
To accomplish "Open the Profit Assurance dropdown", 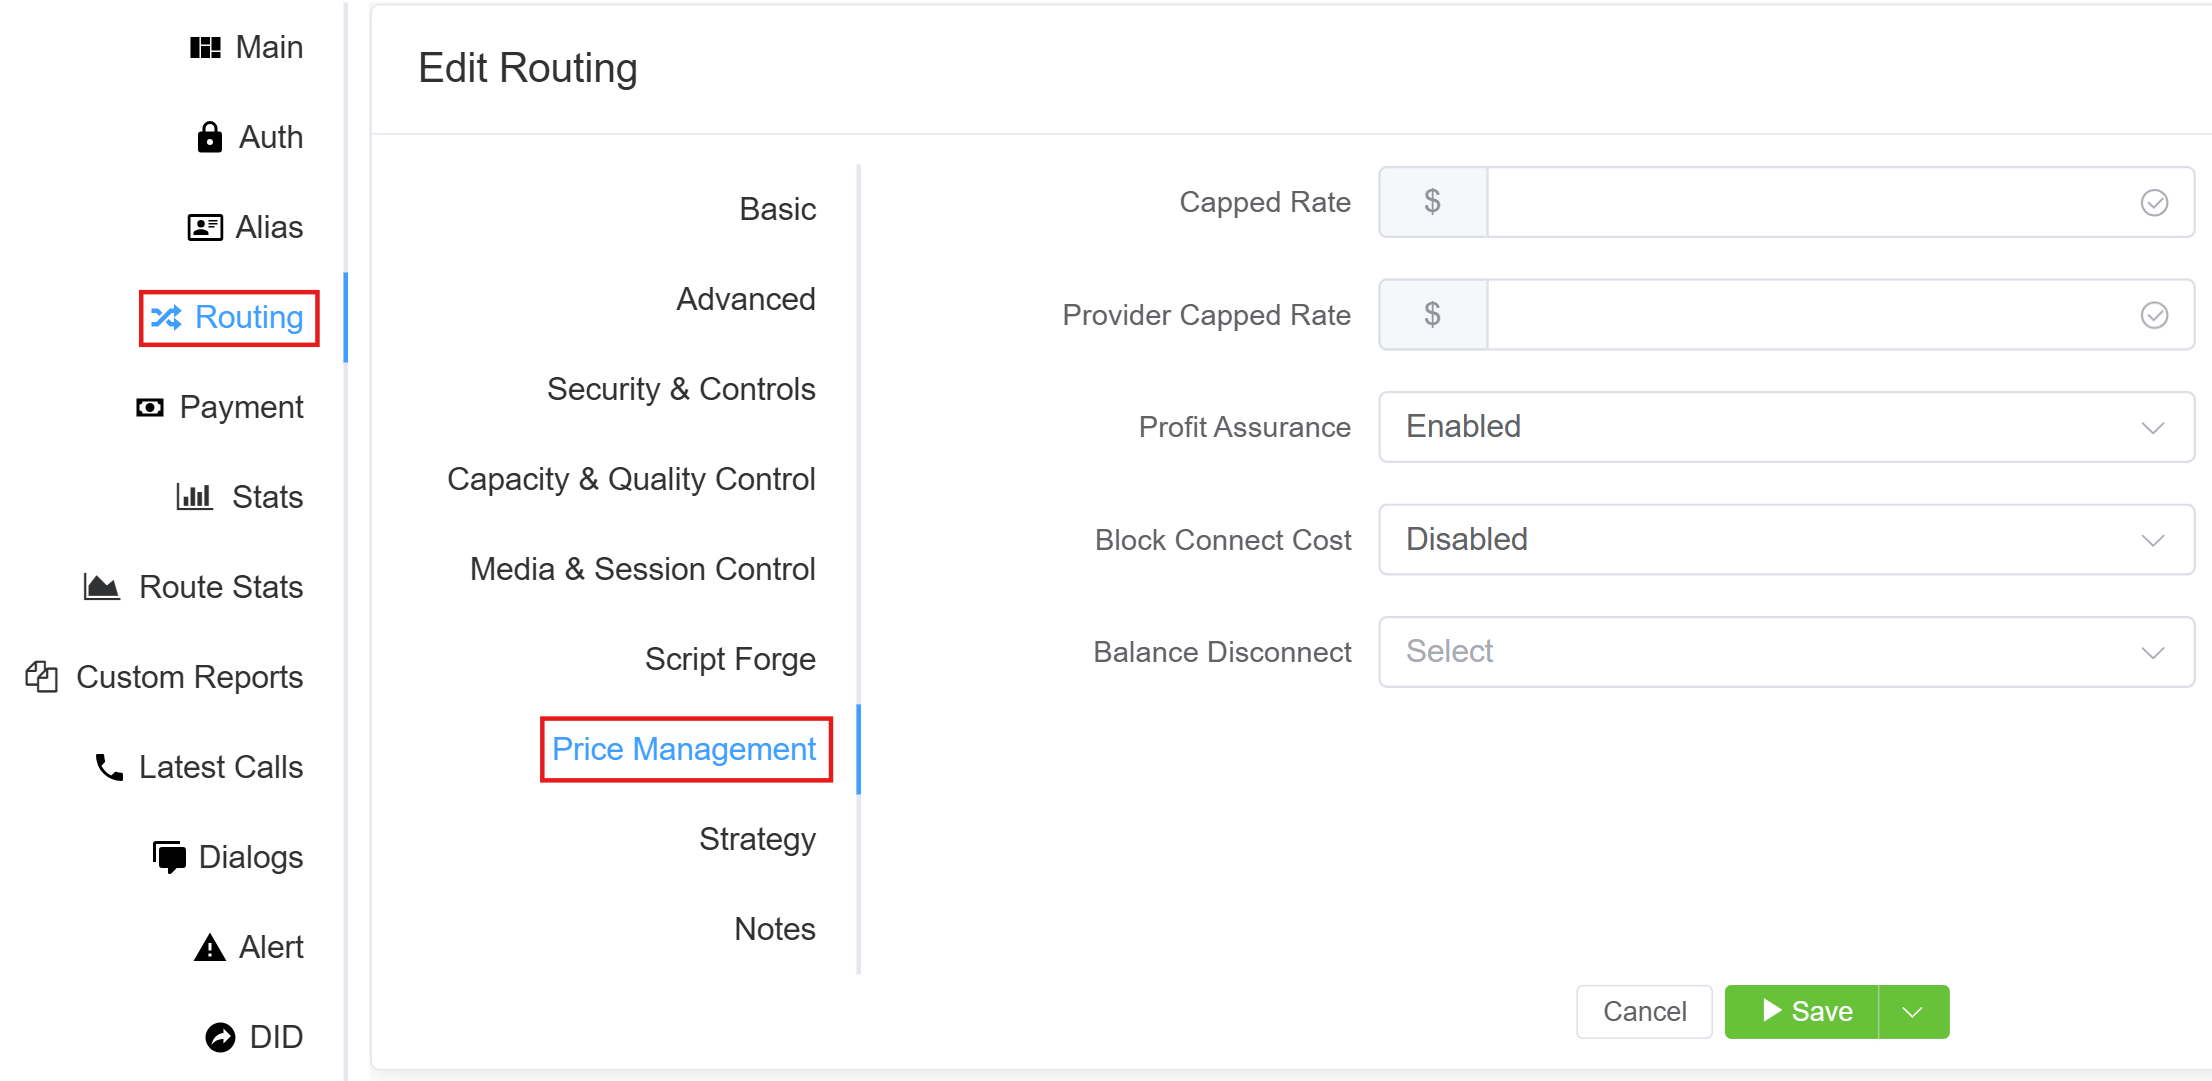I will point(1786,427).
